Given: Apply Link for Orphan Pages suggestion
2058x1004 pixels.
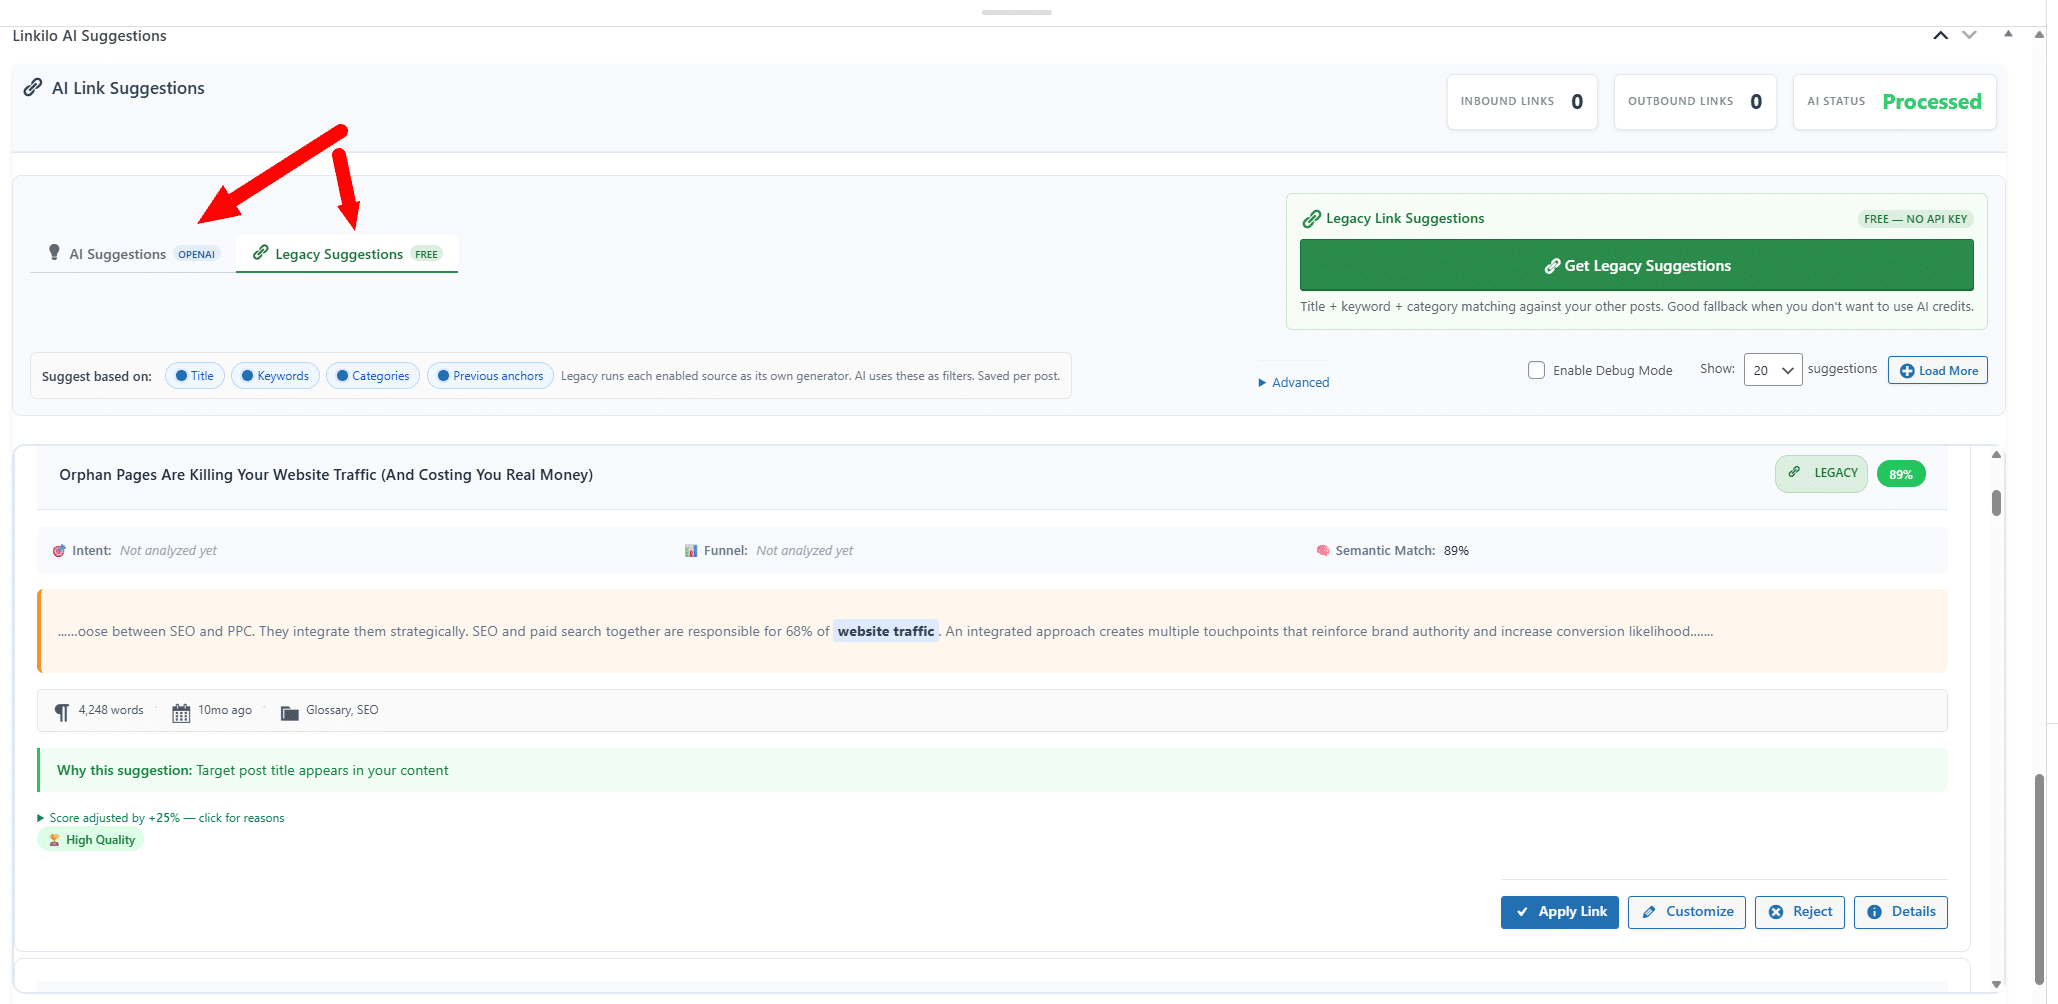Looking at the screenshot, I should click(x=1559, y=912).
